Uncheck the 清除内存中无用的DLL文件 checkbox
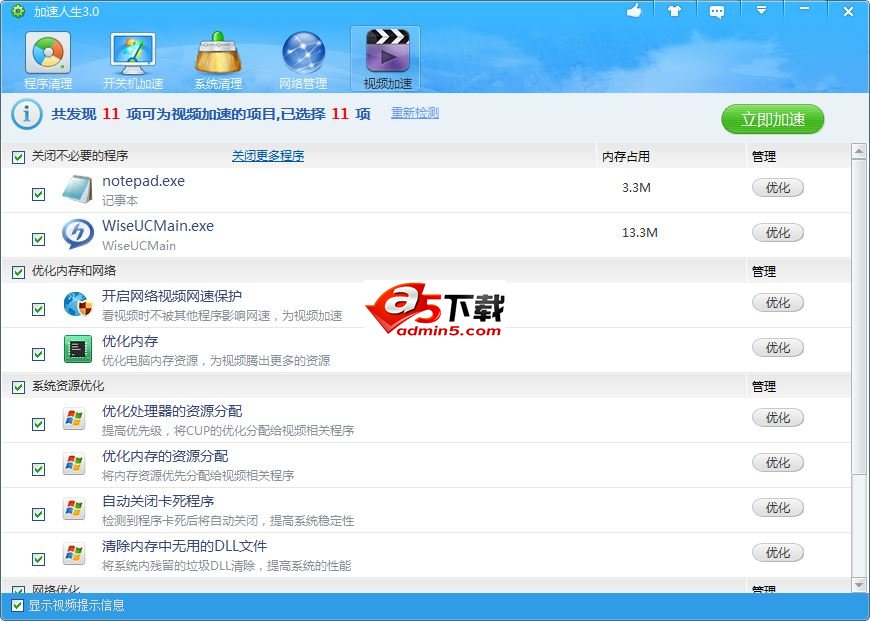This screenshot has height=621, width=870. pyautogui.click(x=38, y=559)
